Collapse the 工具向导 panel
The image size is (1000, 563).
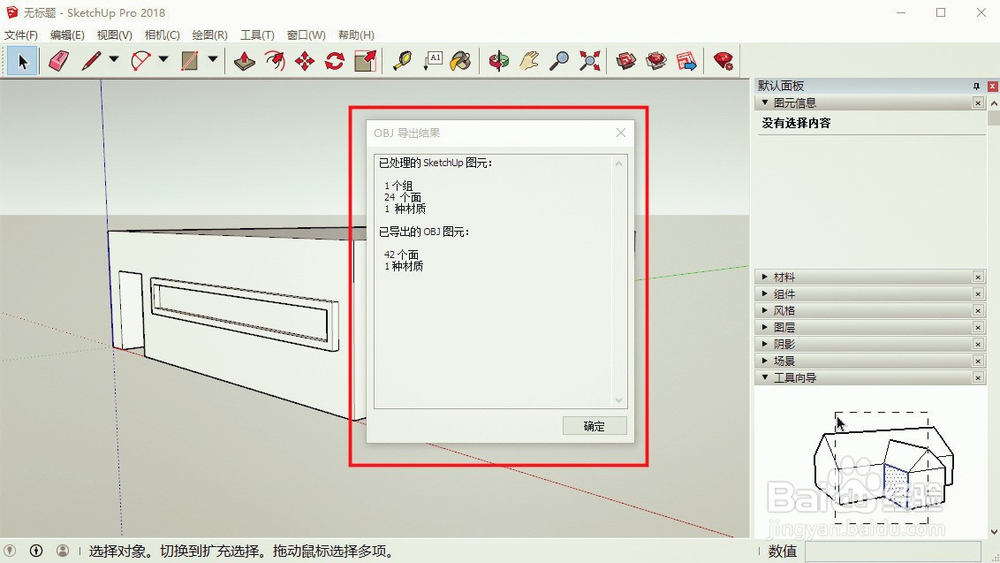765,377
